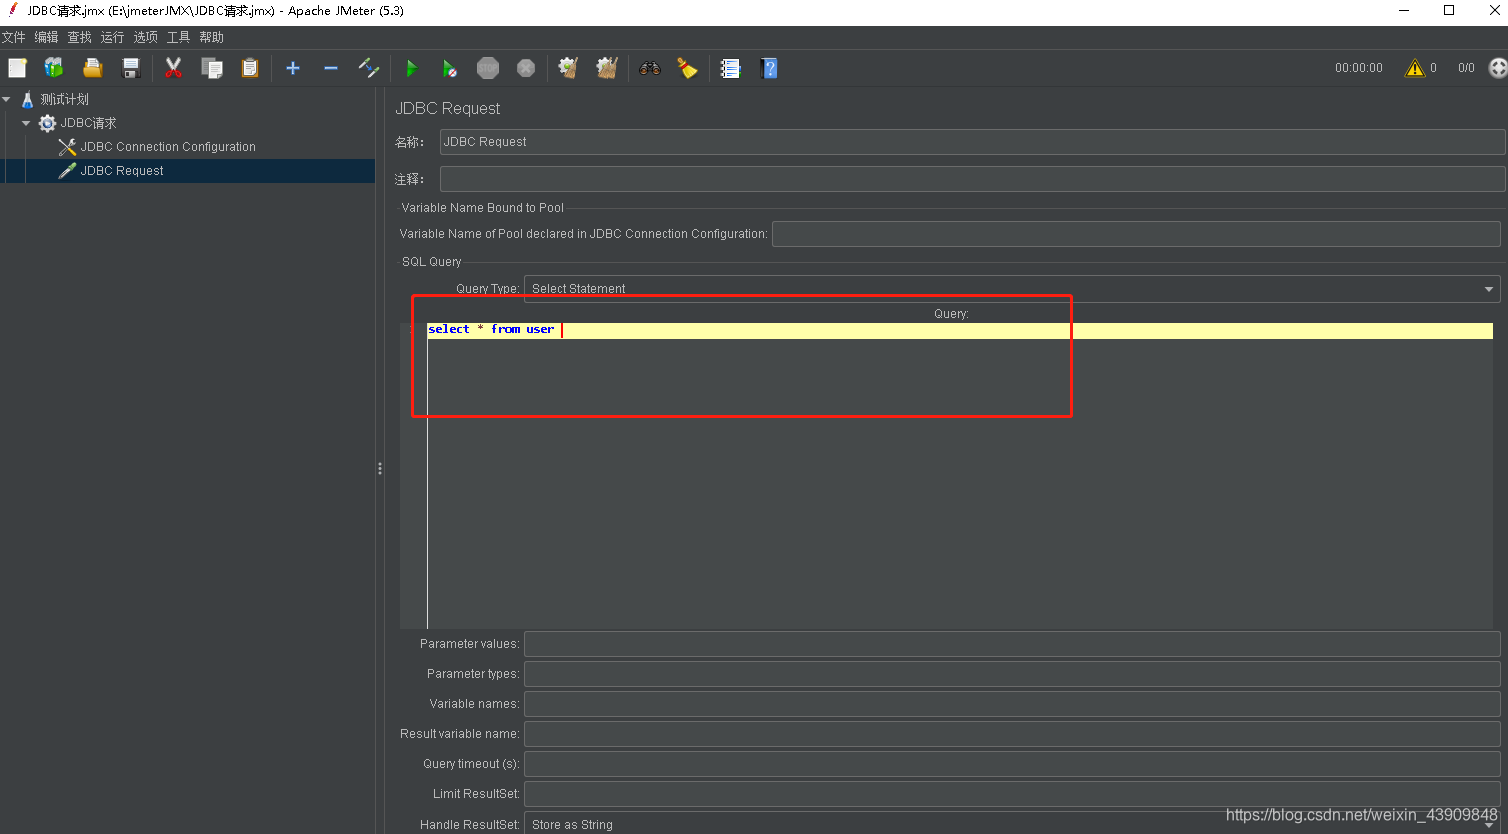Click the pool Variable Name input field
Image resolution: width=1508 pixels, height=834 pixels.
1136,234
